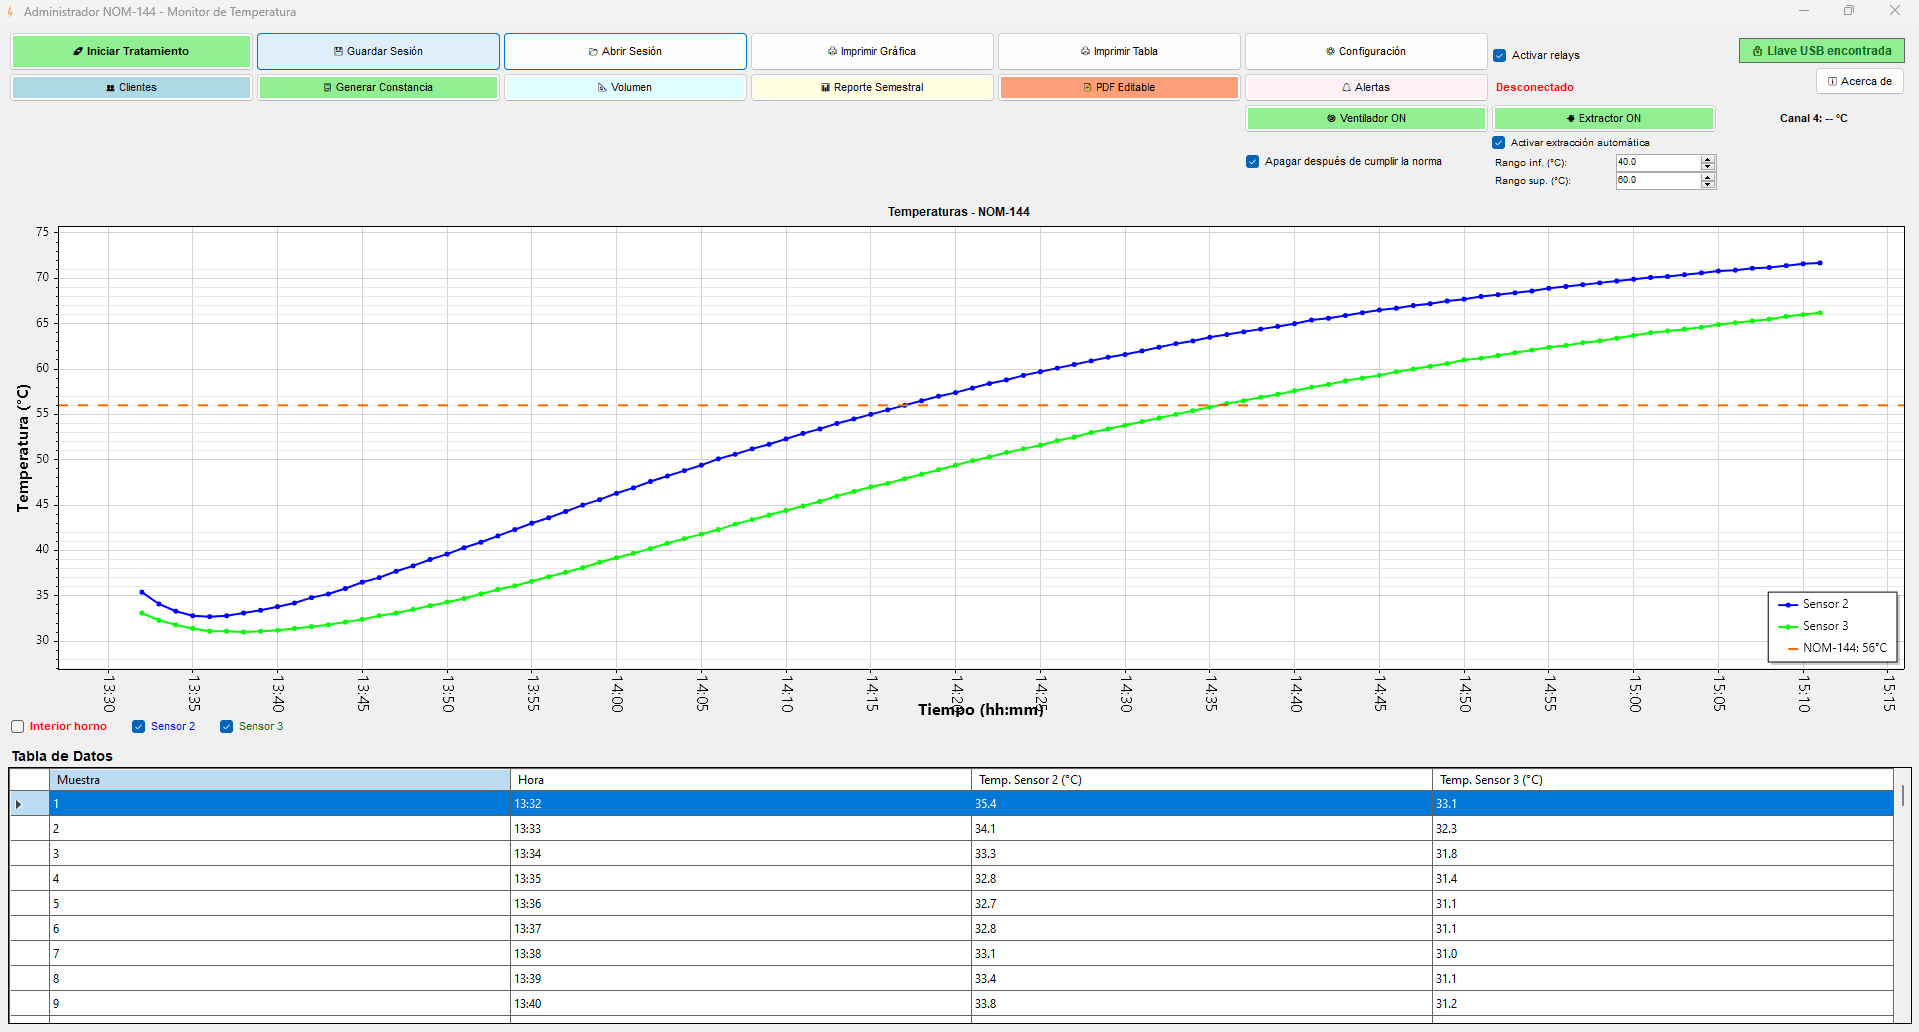
Task: Hide Sensor 3 series checkbox
Action: [226, 727]
